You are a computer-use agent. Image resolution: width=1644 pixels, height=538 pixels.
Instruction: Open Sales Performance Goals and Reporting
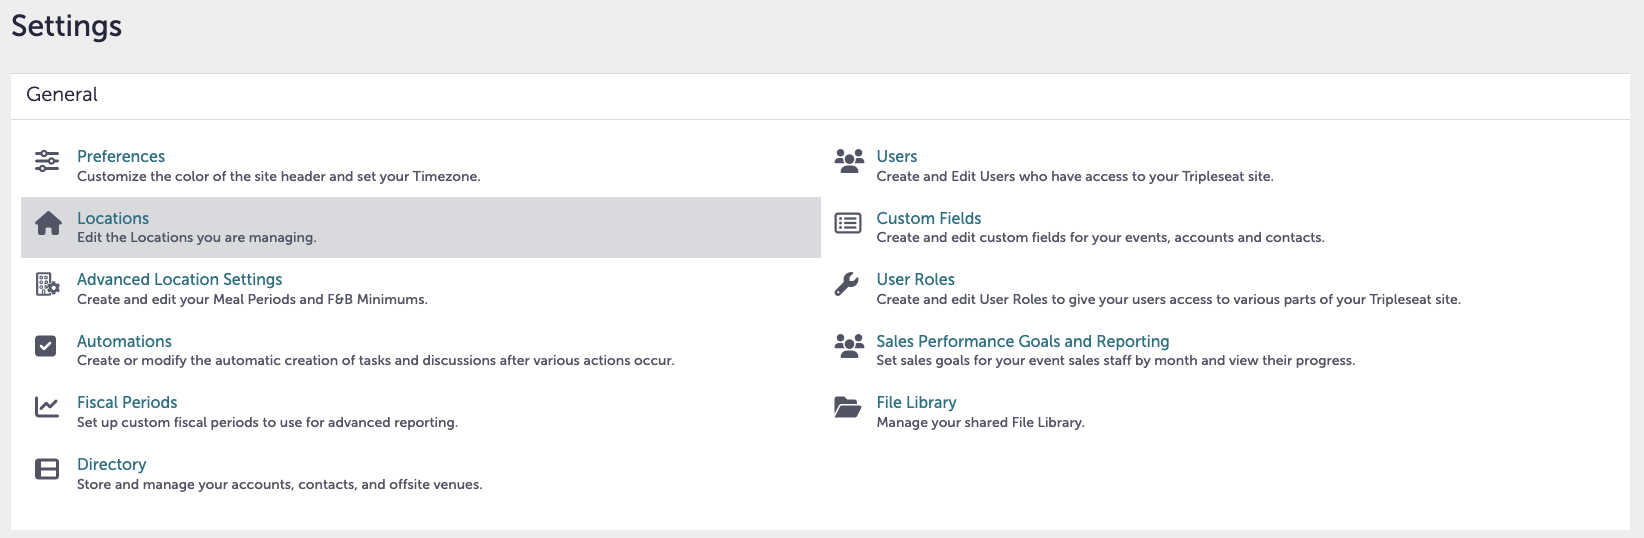(x=1023, y=341)
